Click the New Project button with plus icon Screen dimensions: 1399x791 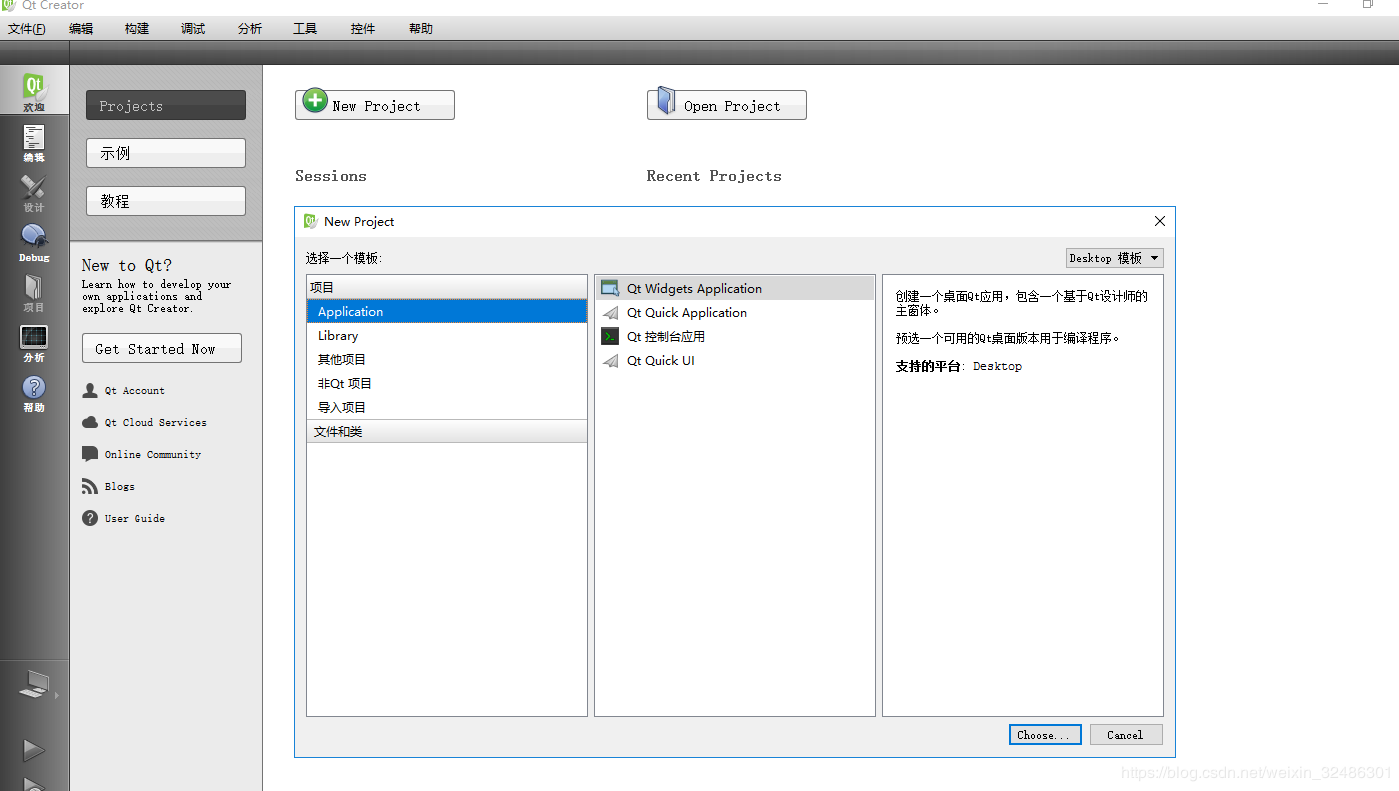[x=375, y=105]
